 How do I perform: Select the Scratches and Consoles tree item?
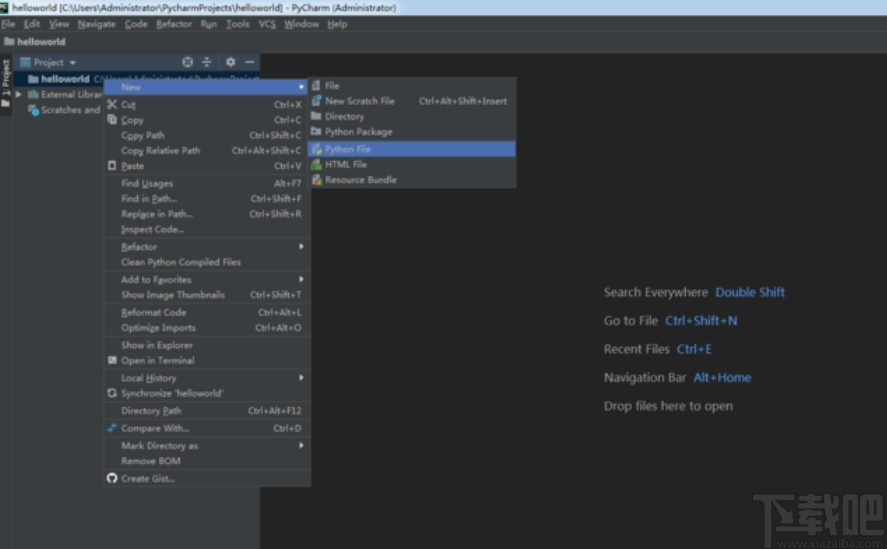(68, 110)
